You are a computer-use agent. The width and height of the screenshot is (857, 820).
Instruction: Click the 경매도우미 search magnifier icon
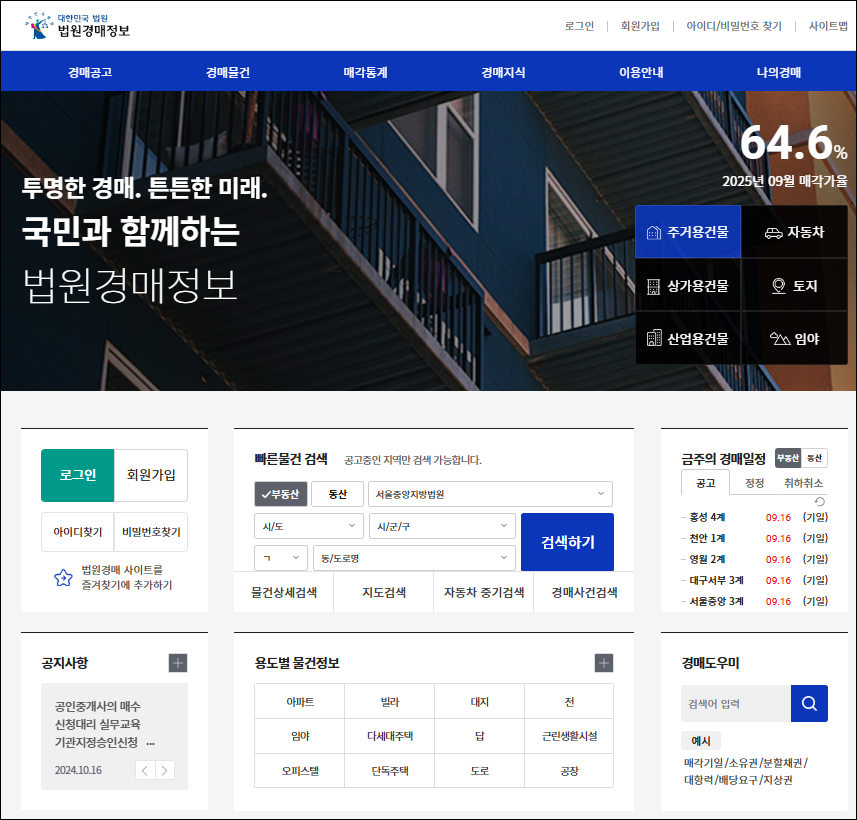[809, 703]
